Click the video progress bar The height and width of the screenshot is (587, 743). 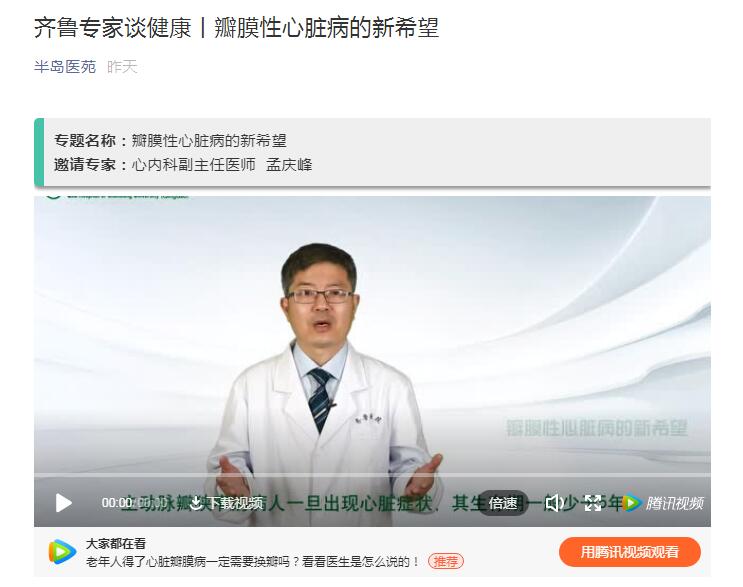tap(372, 474)
